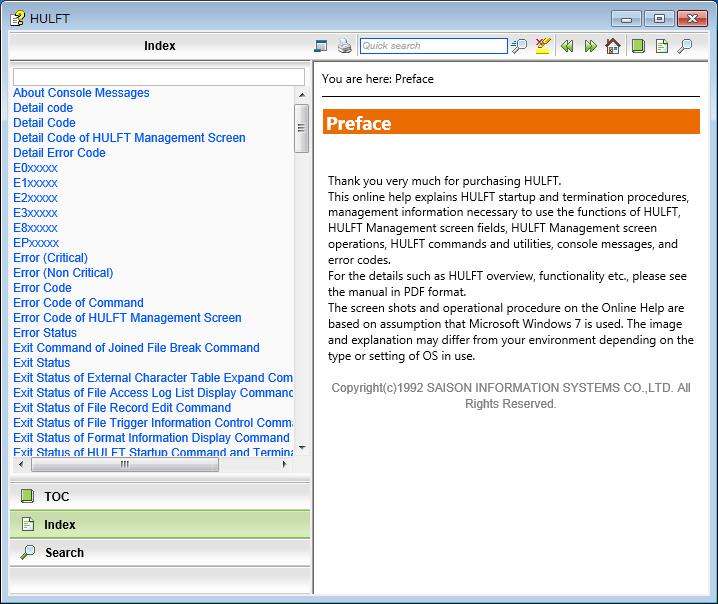
Task: Select the E8xxxxx index entry
Action: (35, 228)
